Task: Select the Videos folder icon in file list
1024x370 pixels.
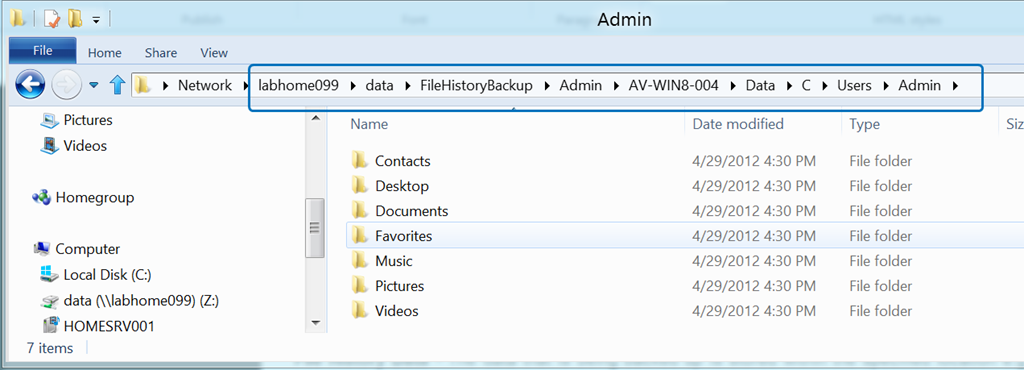Action: (359, 310)
